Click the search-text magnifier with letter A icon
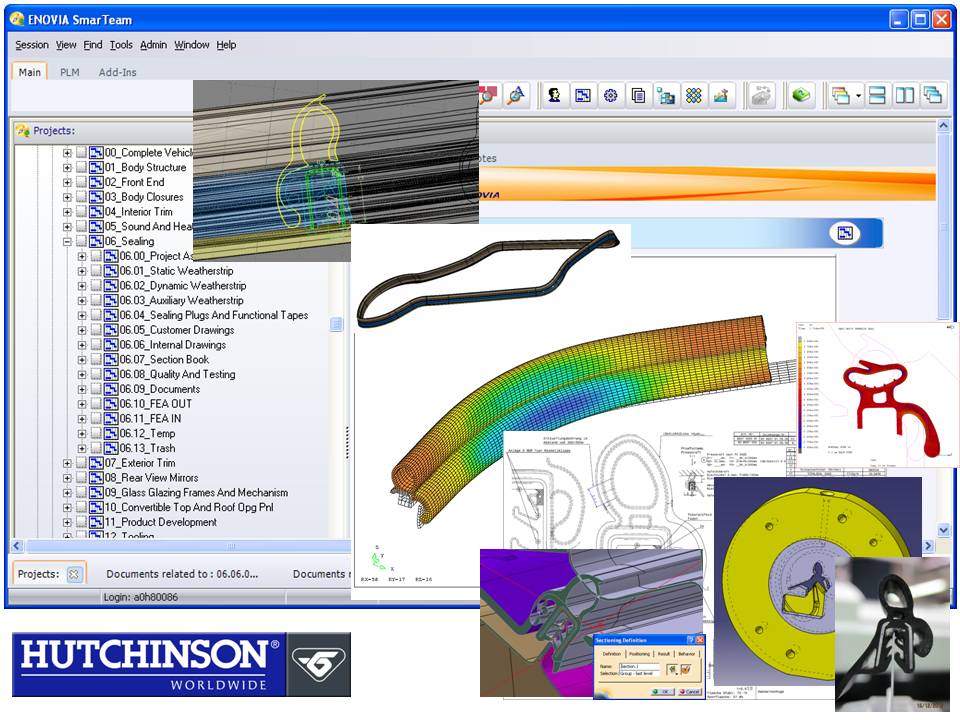This screenshot has width=960, height=720. pos(516,96)
